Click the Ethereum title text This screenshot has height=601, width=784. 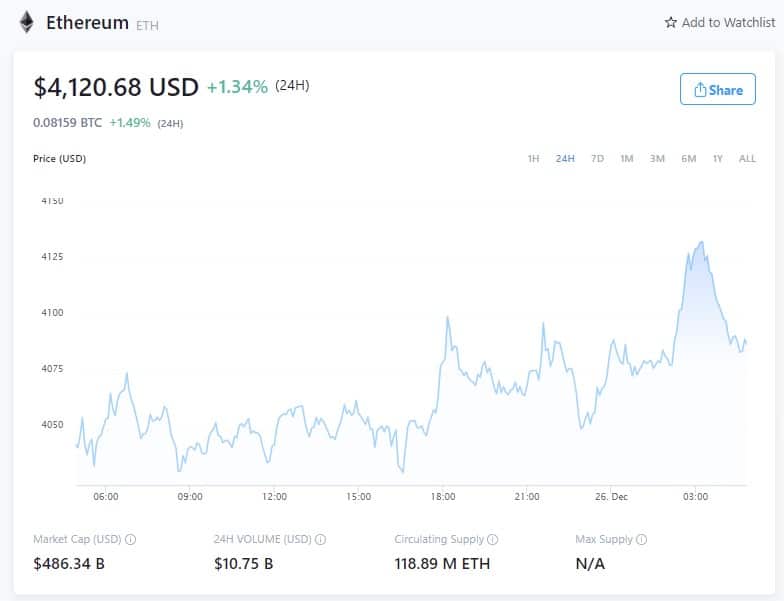(x=88, y=22)
